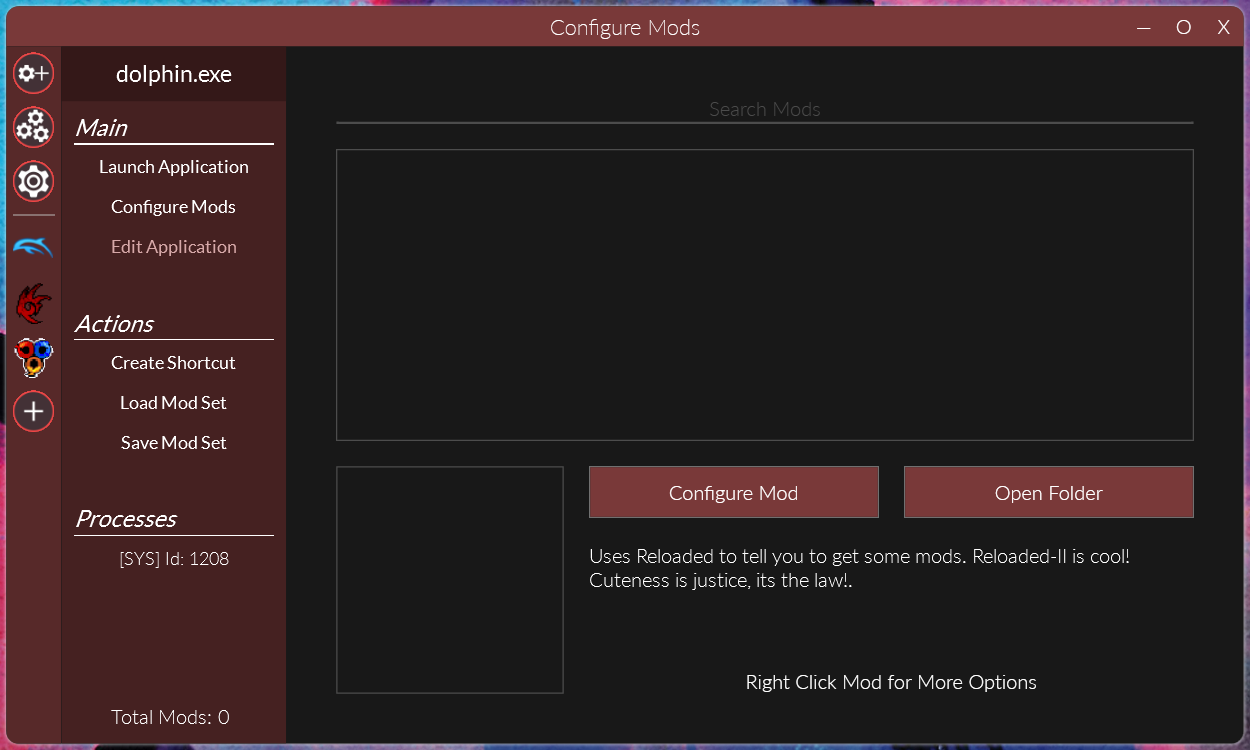This screenshot has width=1250, height=750.
Task: Focus the Search Mods field
Action: (765, 109)
